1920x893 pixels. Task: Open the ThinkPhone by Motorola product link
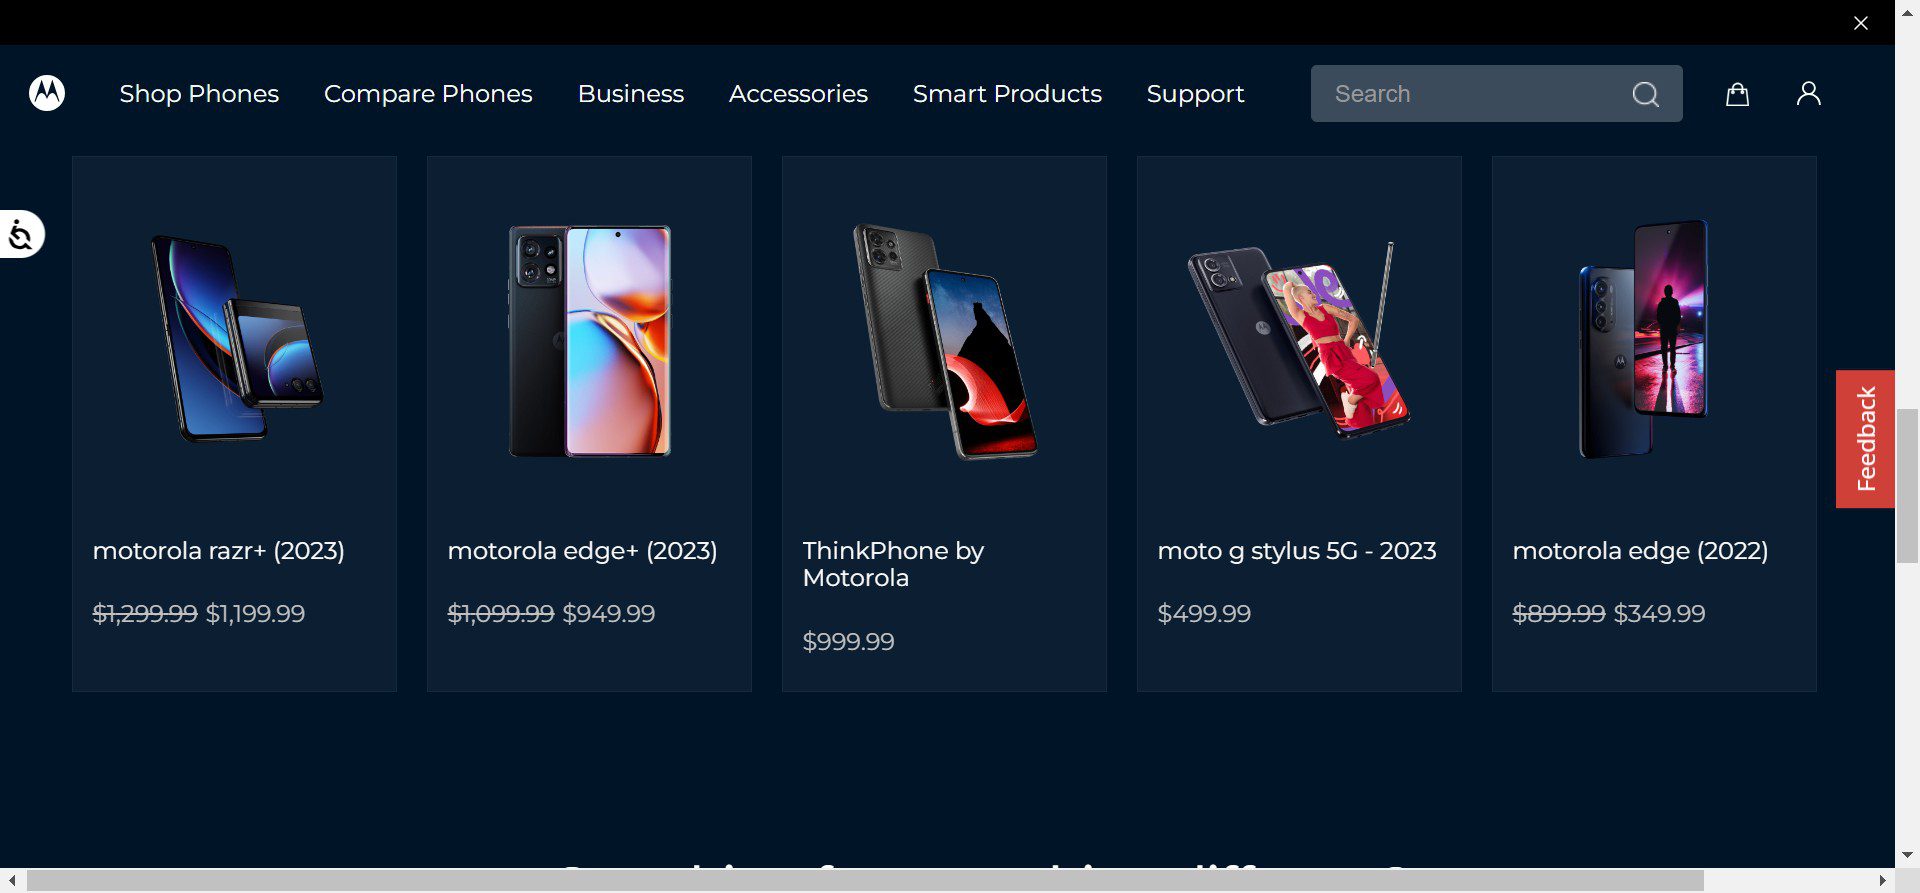[893, 564]
